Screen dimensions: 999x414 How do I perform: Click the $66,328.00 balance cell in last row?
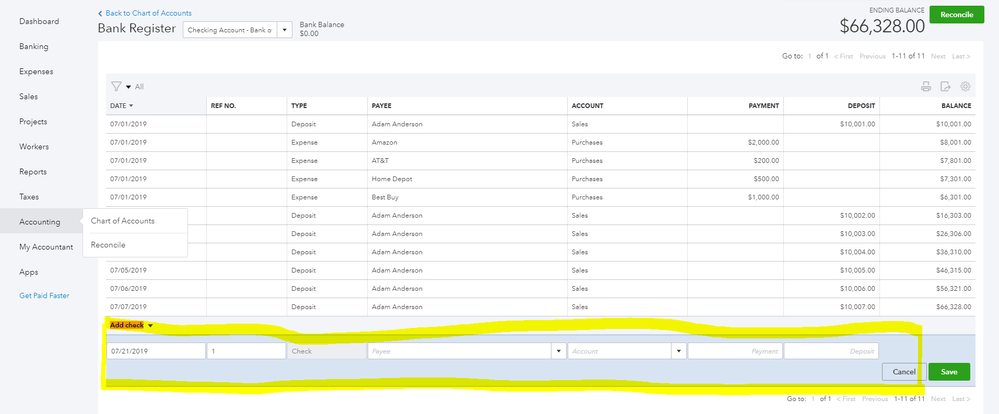click(927, 307)
